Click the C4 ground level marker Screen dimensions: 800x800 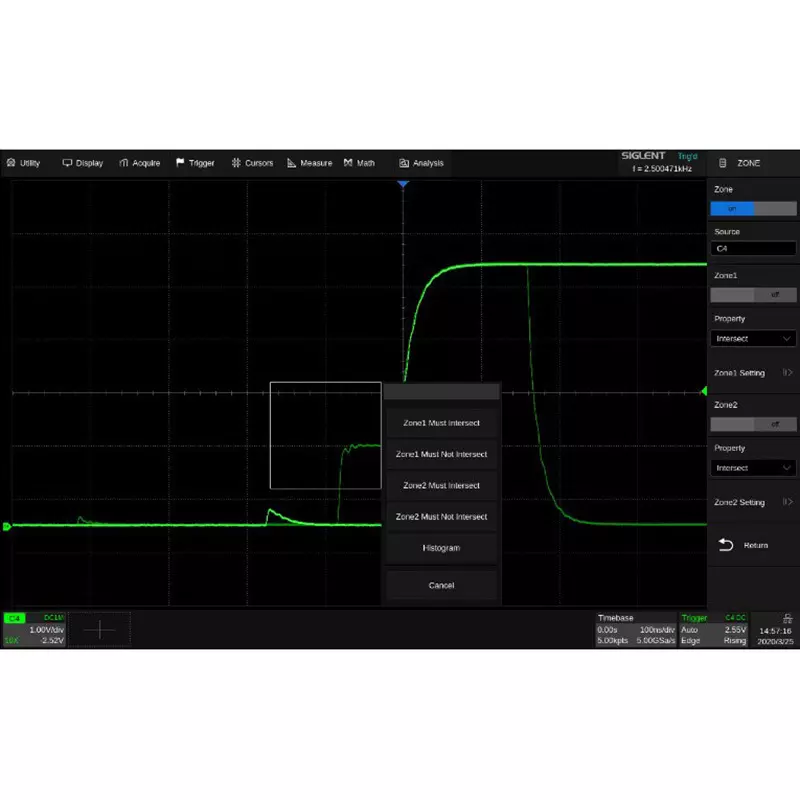[x=7, y=527]
